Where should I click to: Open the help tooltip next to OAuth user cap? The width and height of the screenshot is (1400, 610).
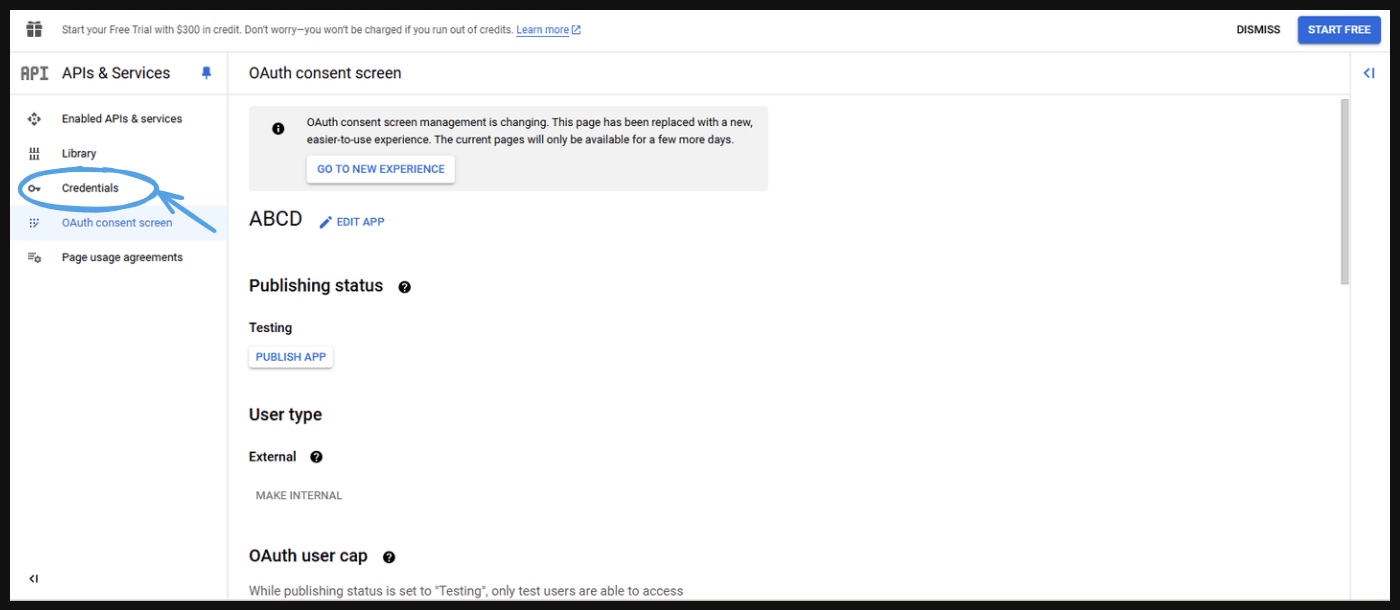389,557
